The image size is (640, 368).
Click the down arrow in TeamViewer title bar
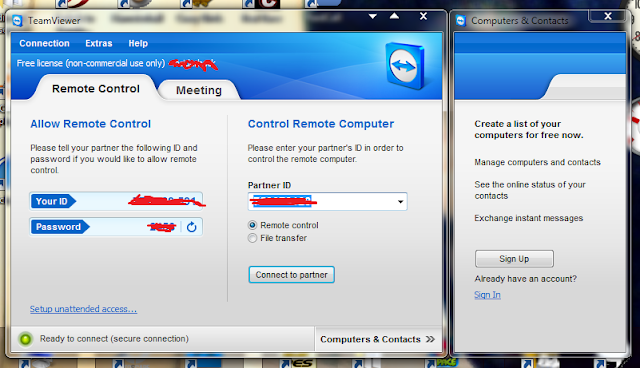373,16
